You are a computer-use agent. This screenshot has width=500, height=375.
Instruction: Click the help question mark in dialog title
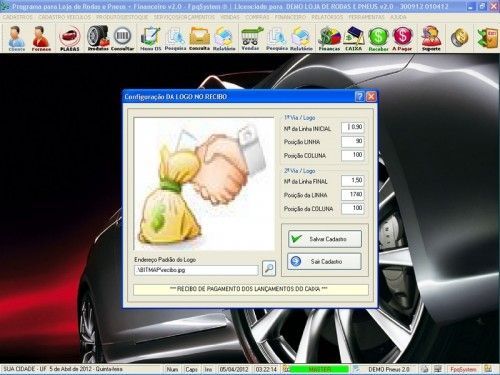pos(360,97)
